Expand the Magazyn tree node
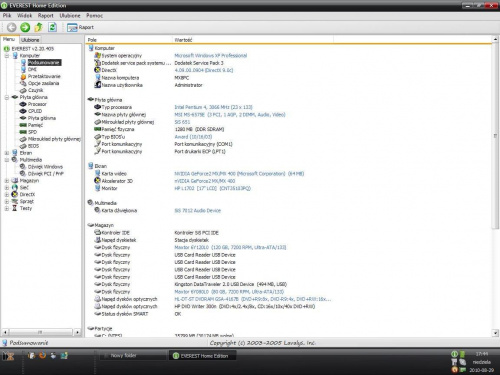 tap(7, 181)
